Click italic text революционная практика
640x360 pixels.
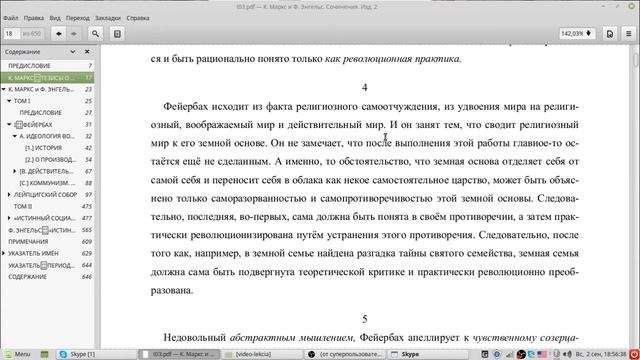click(x=402, y=59)
